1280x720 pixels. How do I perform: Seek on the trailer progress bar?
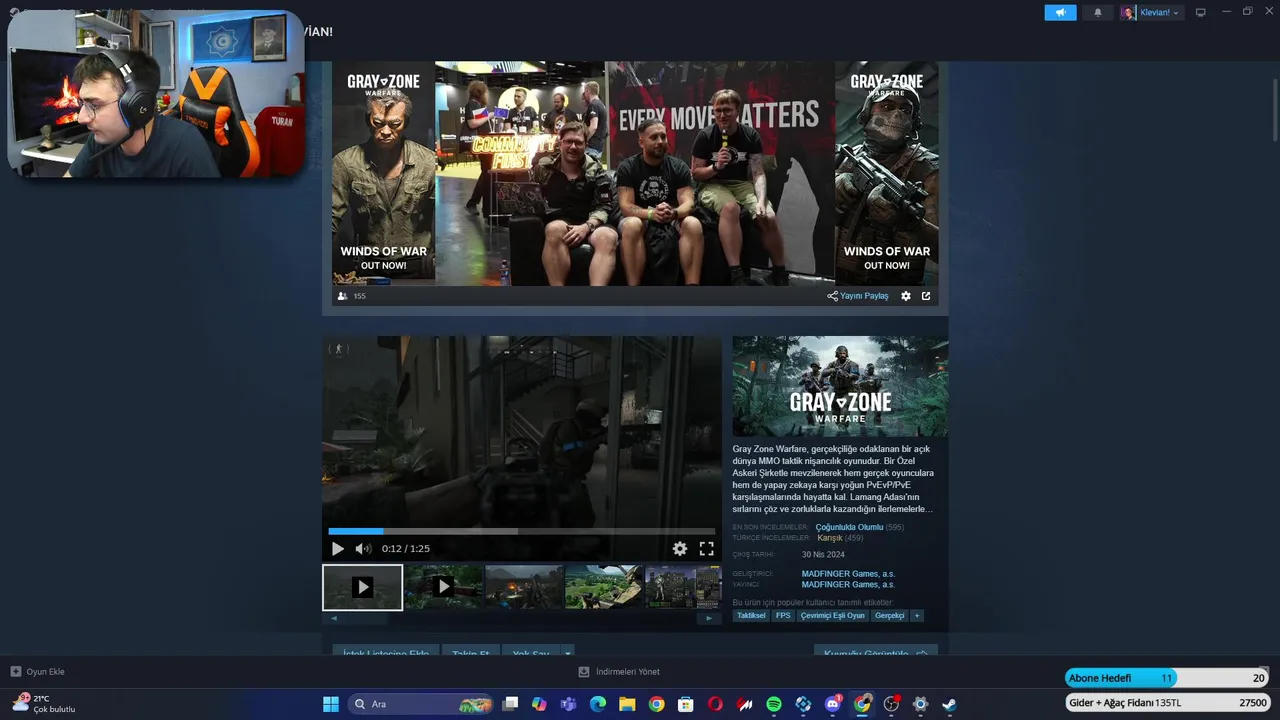(x=522, y=531)
